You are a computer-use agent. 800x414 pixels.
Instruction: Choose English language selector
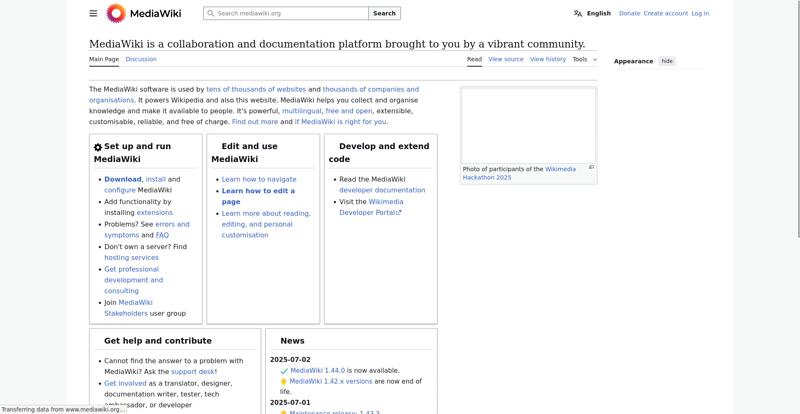(x=598, y=13)
